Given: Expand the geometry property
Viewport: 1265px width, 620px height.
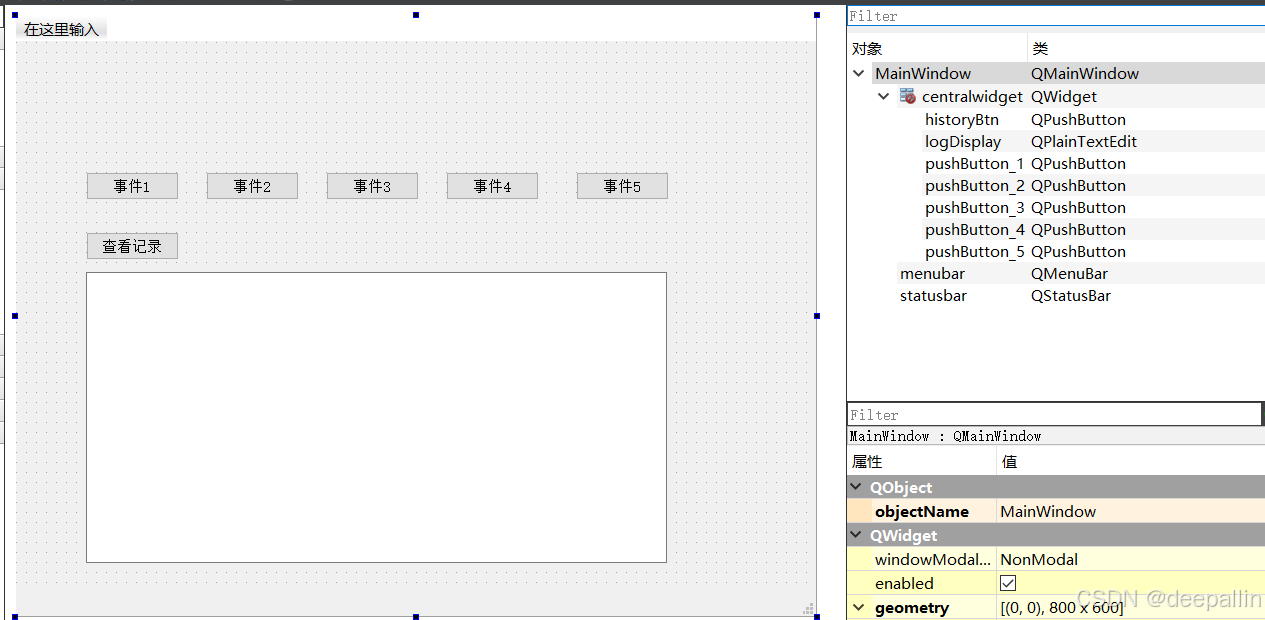Looking at the screenshot, I should [x=858, y=607].
